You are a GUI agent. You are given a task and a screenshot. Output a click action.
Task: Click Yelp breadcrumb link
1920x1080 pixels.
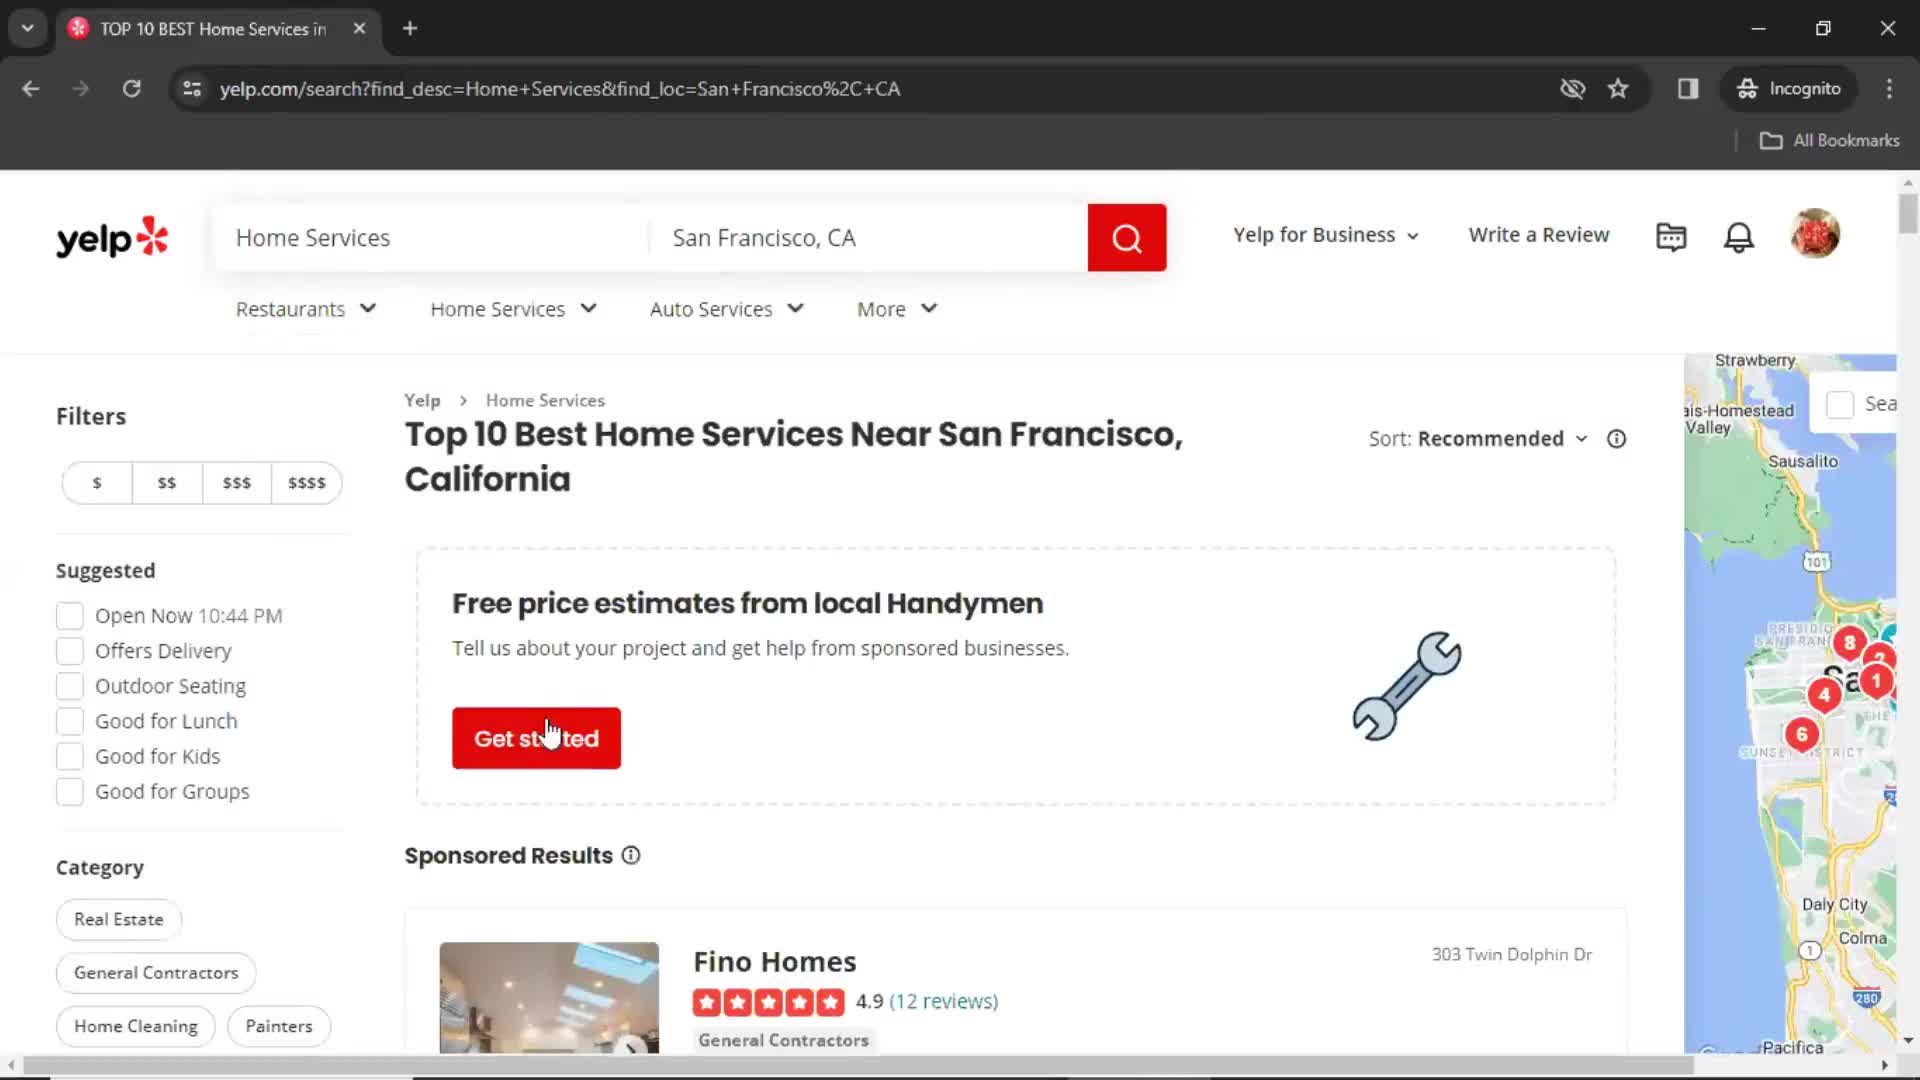pos(422,400)
